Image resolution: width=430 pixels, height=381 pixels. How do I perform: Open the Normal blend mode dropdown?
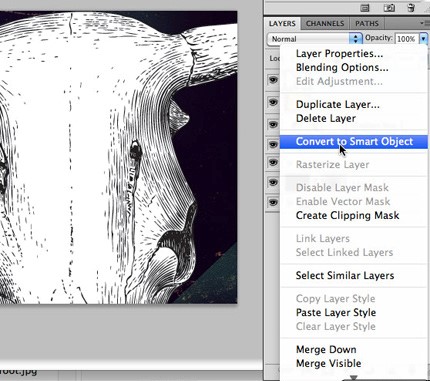coord(315,39)
